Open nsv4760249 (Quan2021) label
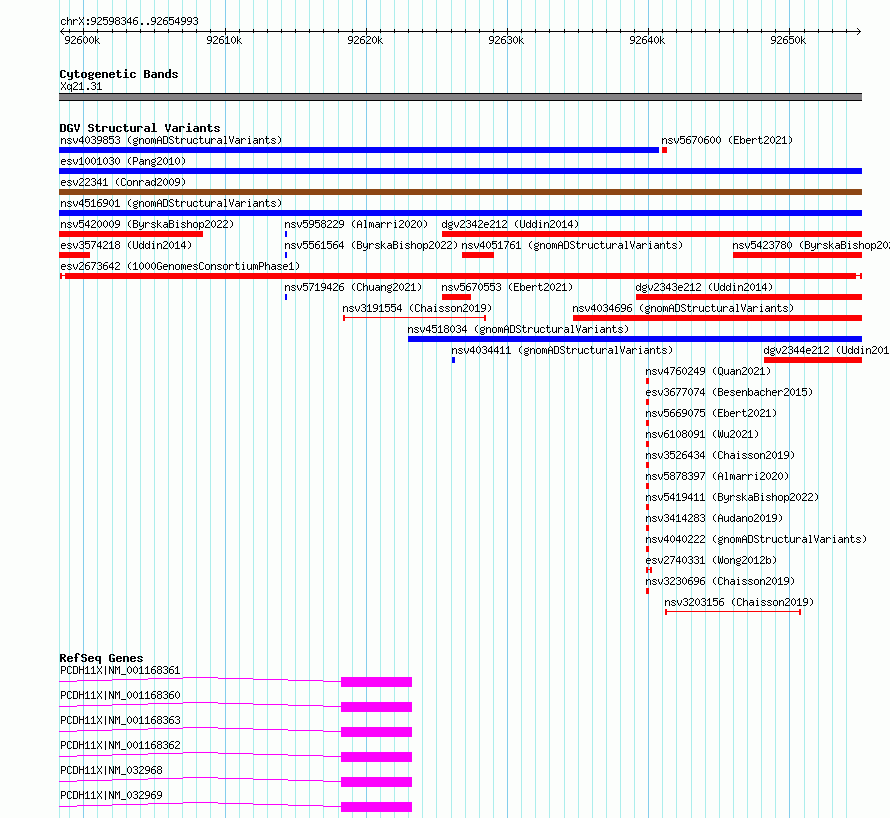 pos(708,371)
